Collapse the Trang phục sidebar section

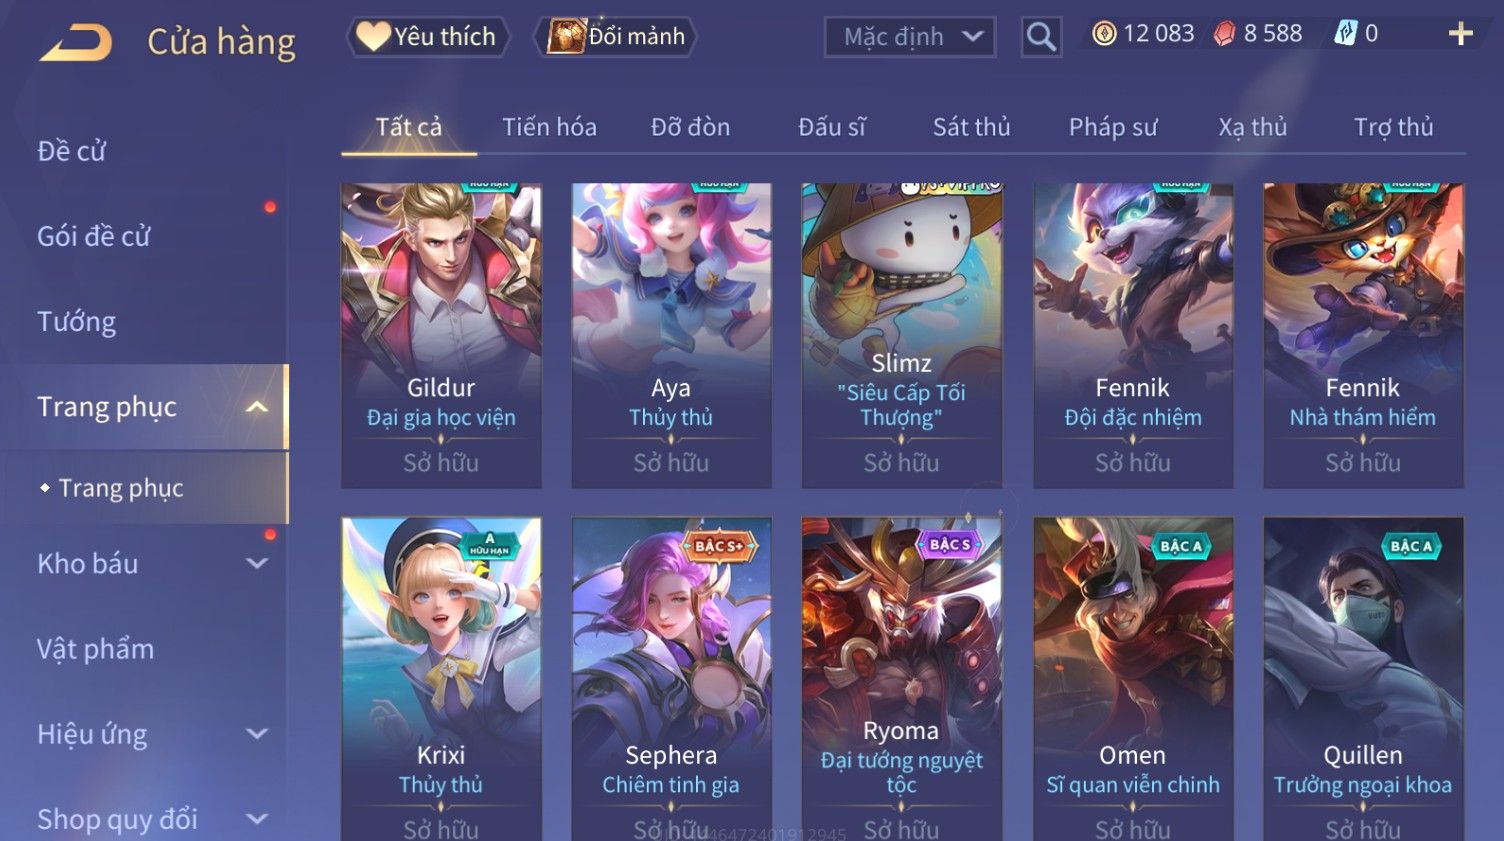click(257, 407)
